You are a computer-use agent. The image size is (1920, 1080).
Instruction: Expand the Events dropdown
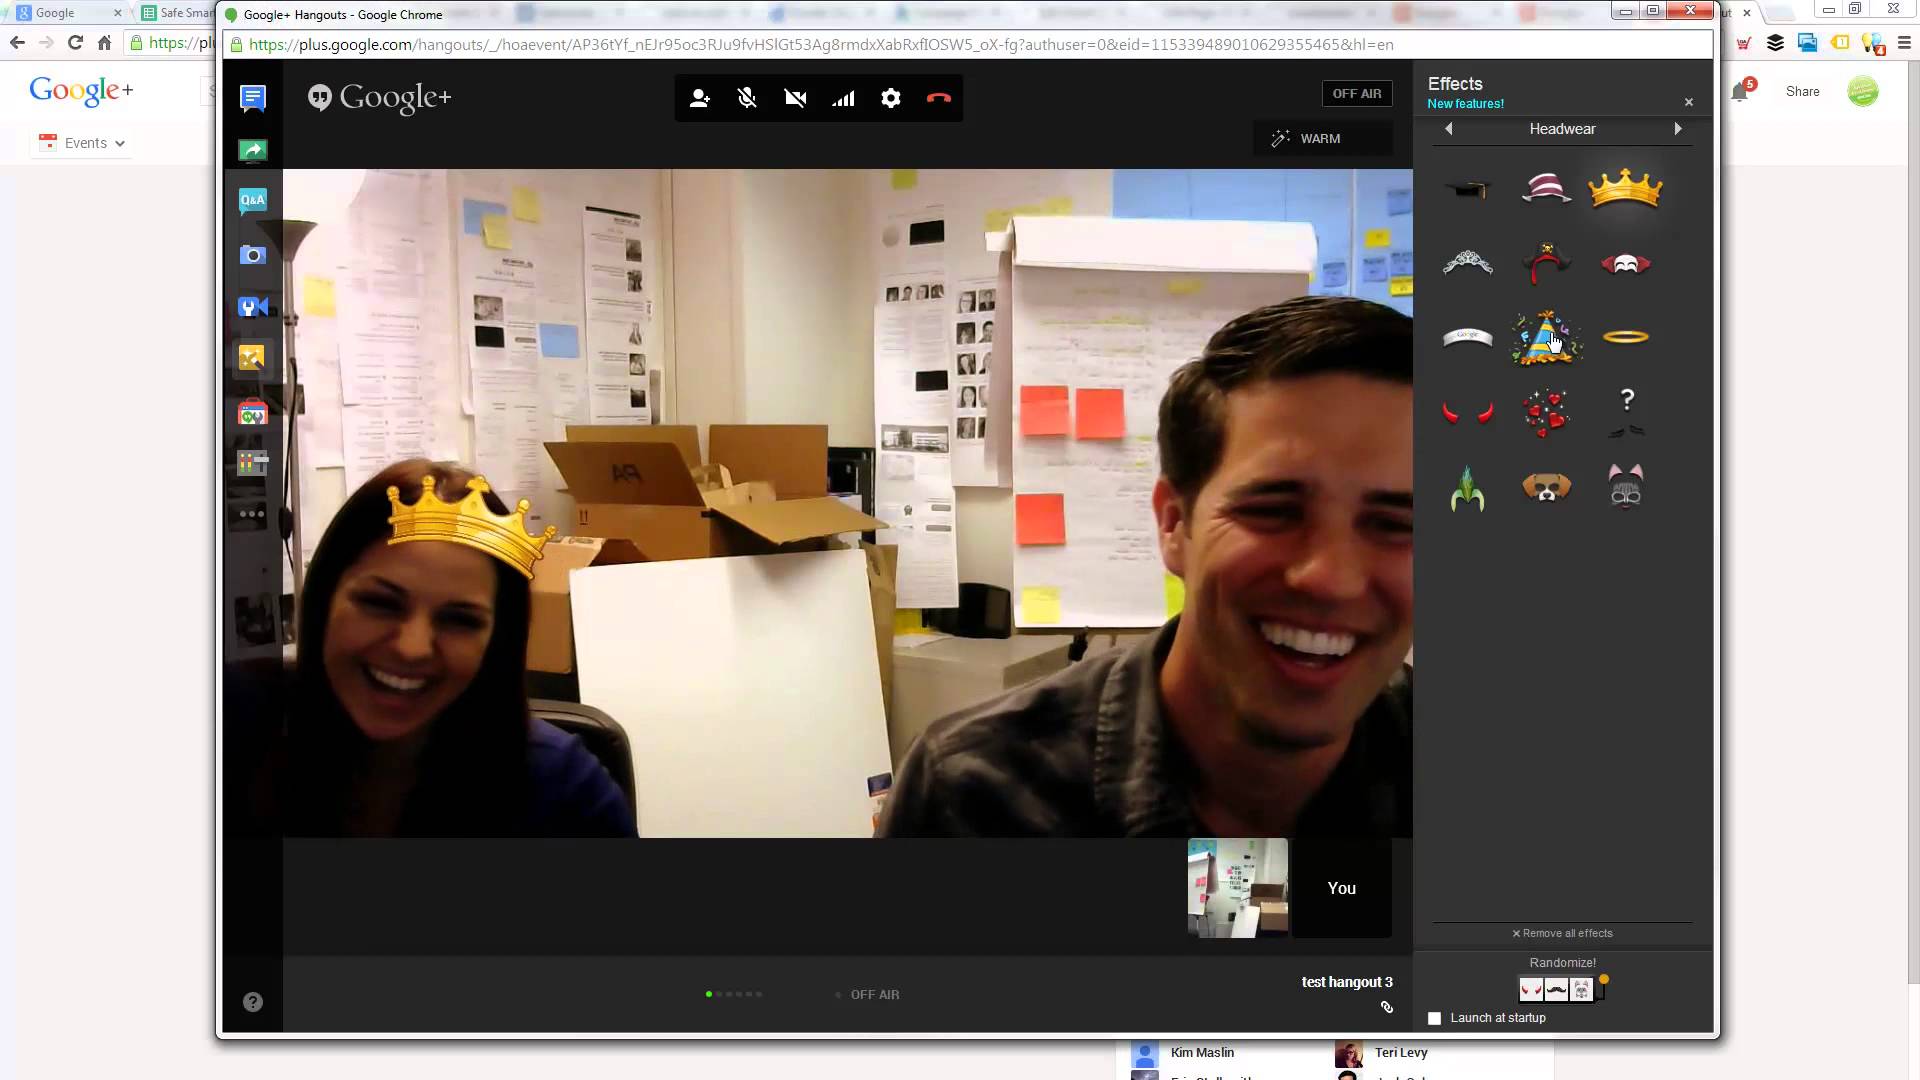84,143
